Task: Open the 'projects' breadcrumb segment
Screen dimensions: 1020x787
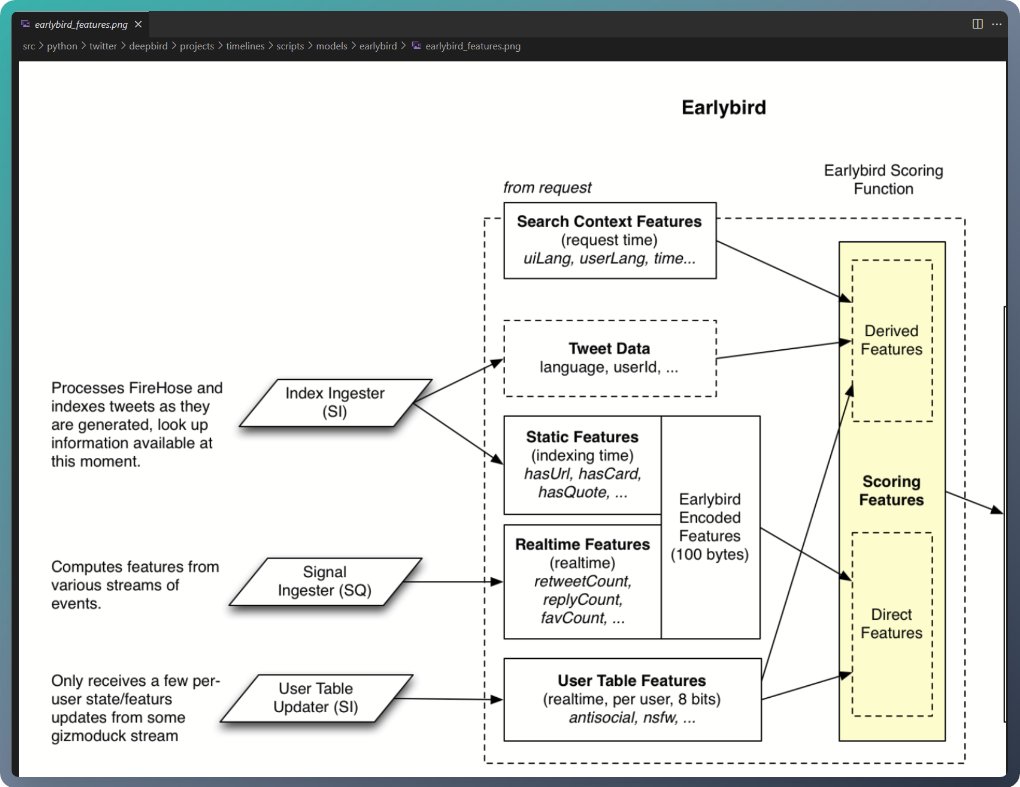Action: [x=196, y=46]
